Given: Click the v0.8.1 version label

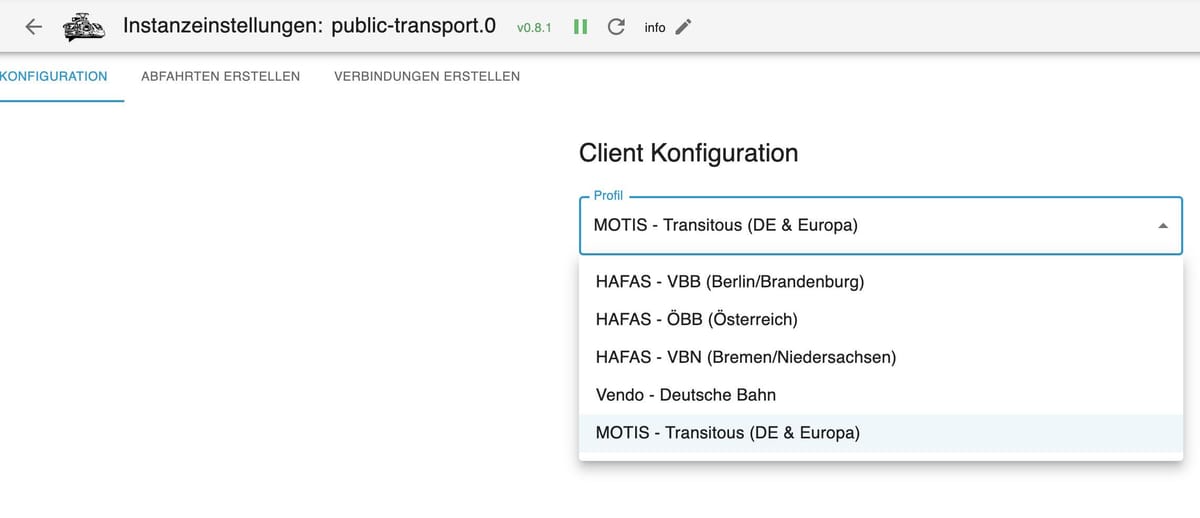Looking at the screenshot, I should pos(534,28).
